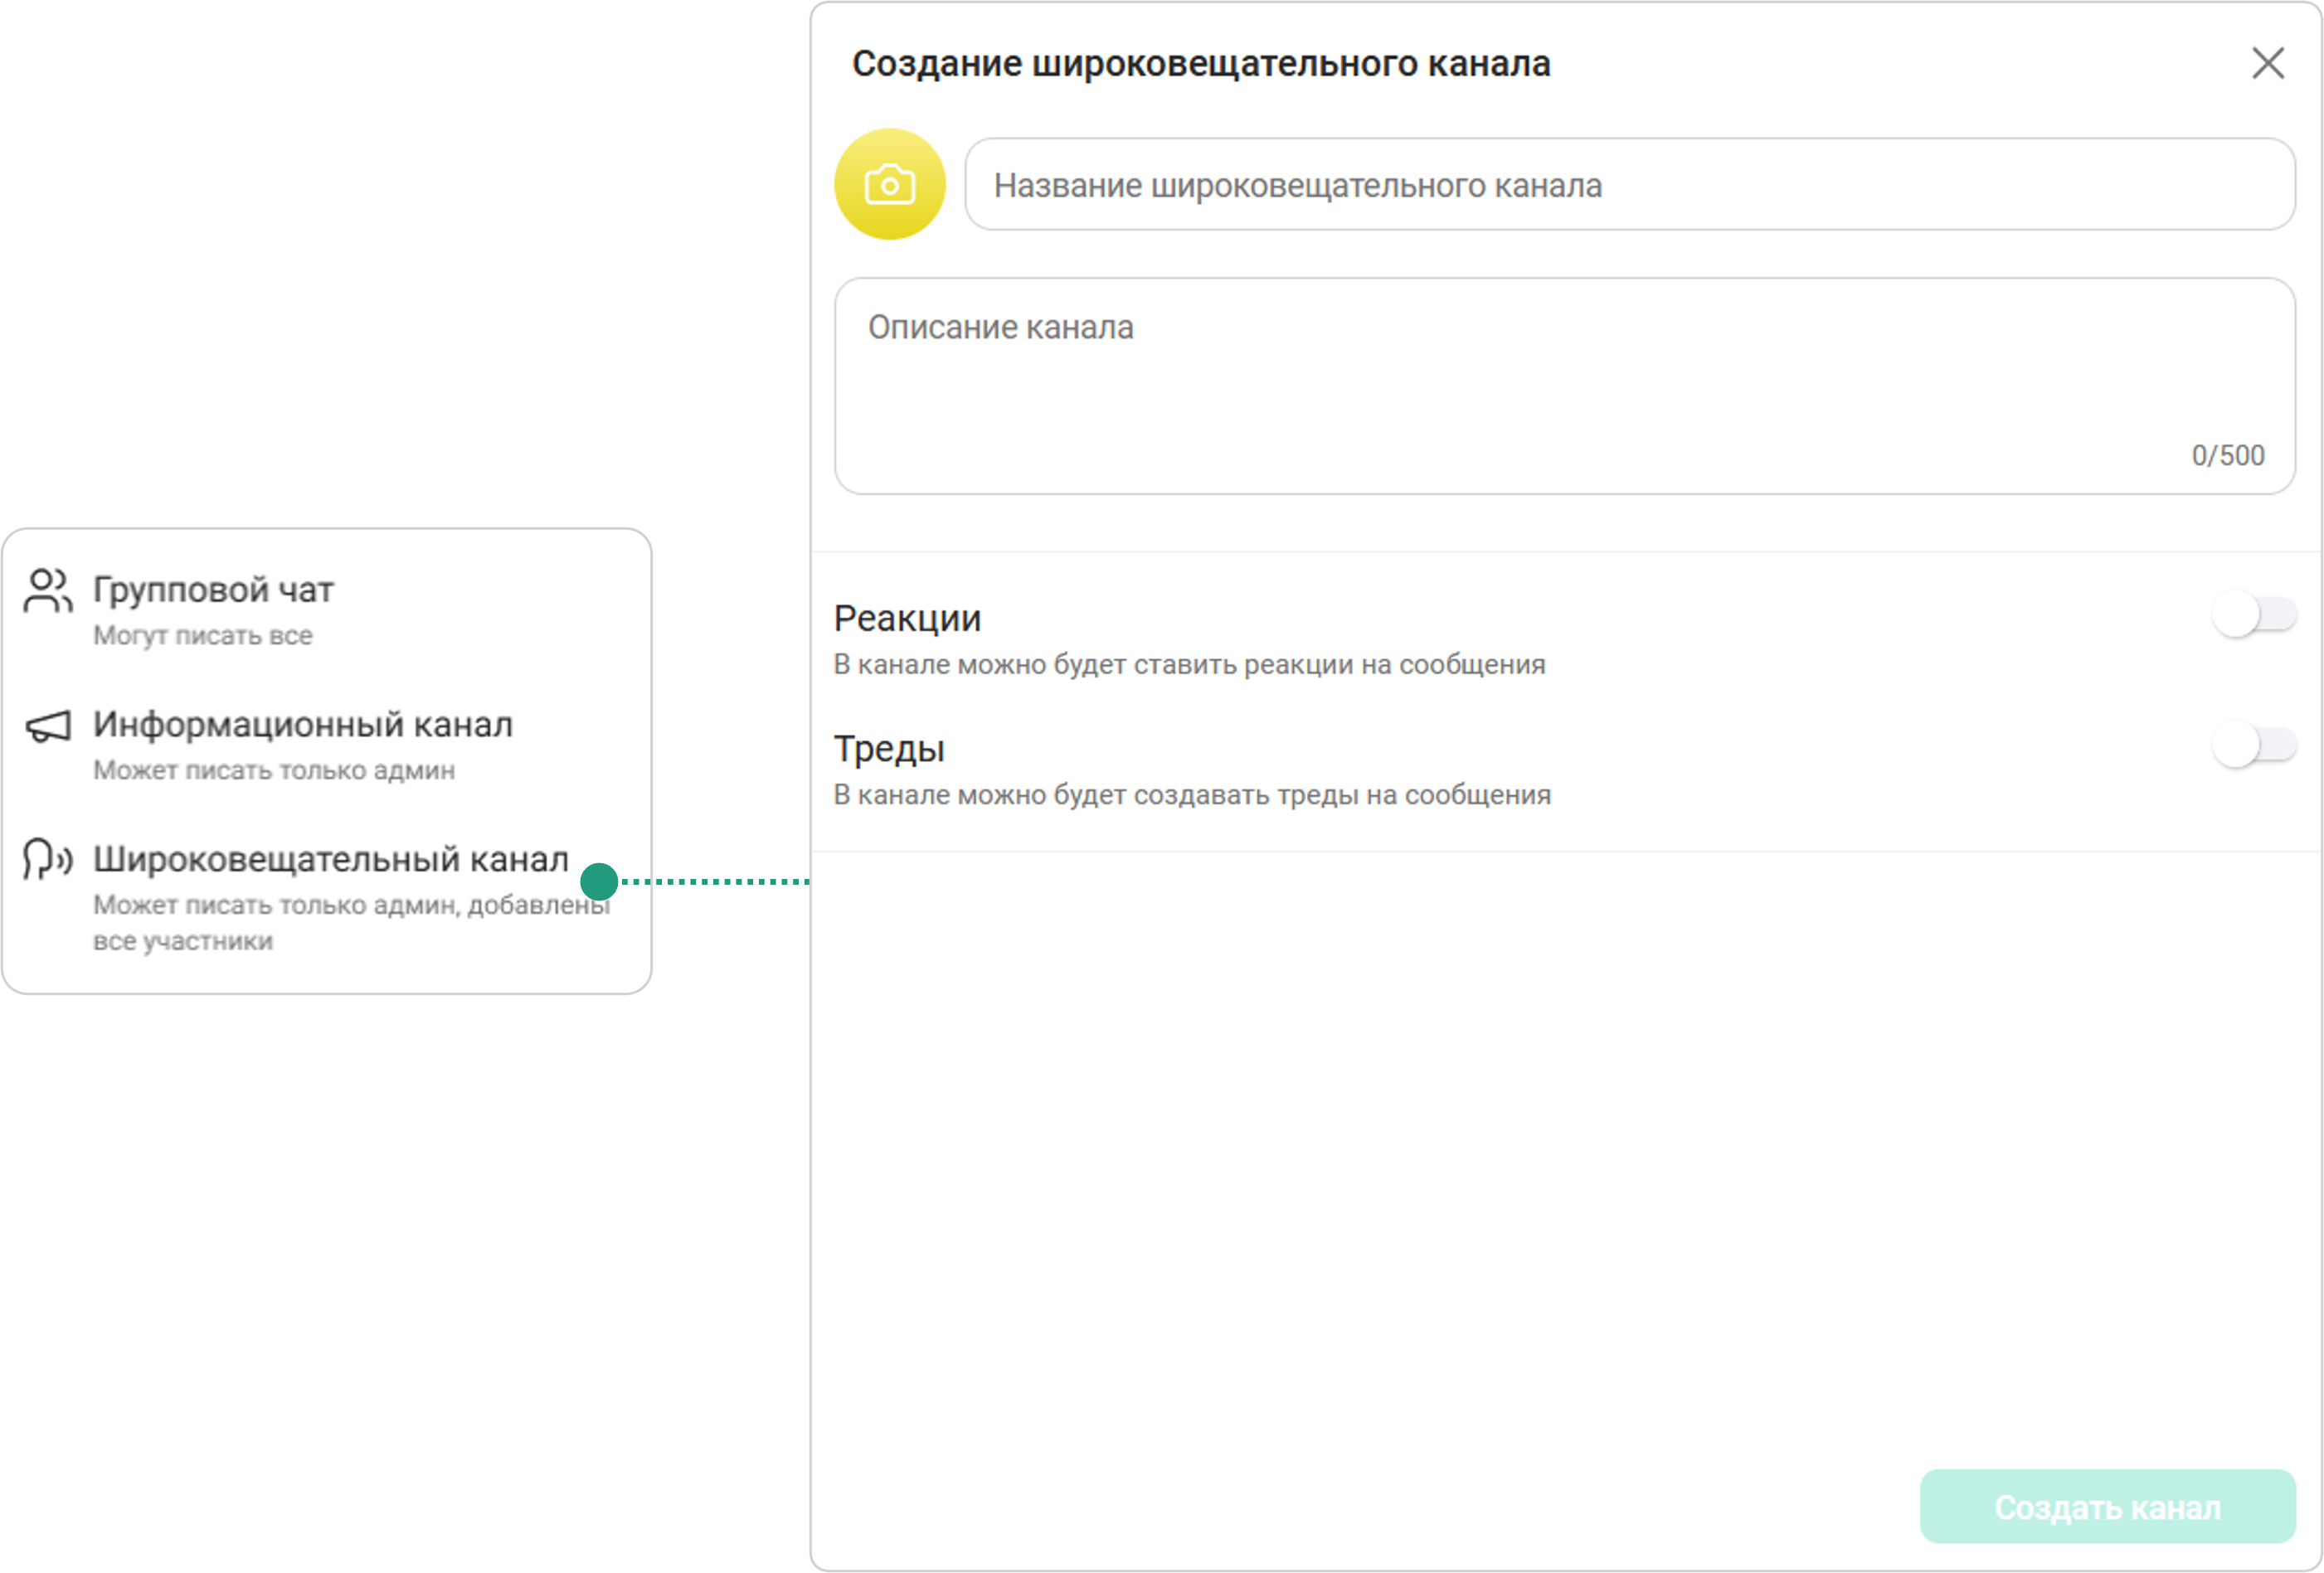Click the group chat people icon
This screenshot has width=2324, height=1573.
tap(48, 590)
